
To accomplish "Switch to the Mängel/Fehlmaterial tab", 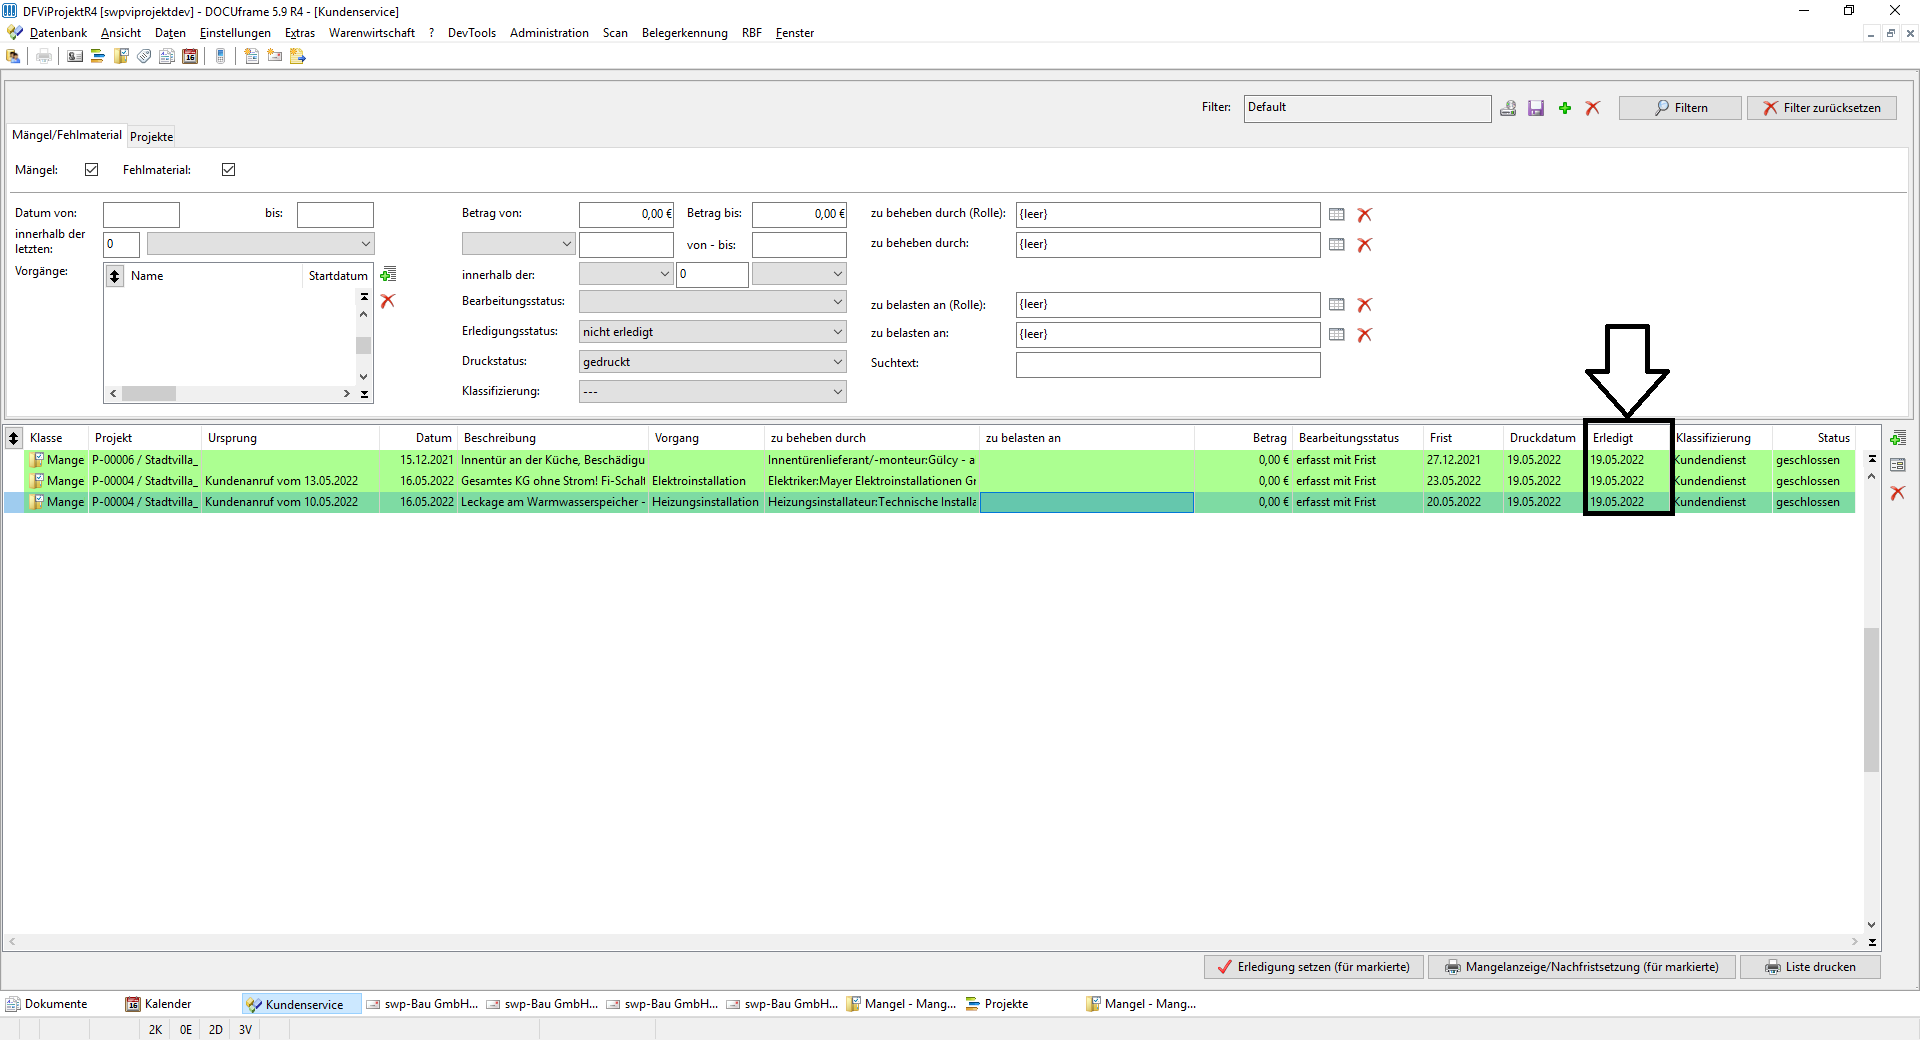I will coord(67,135).
